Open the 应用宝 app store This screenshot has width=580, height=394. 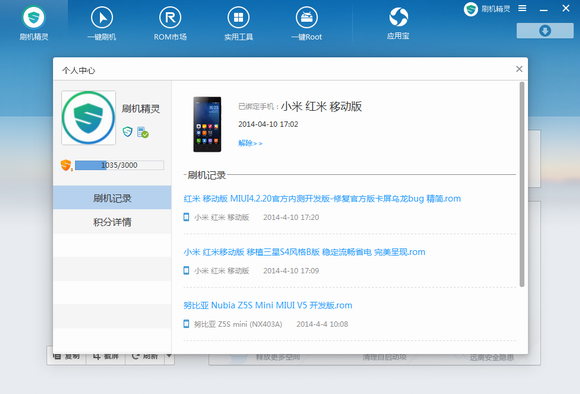398,23
